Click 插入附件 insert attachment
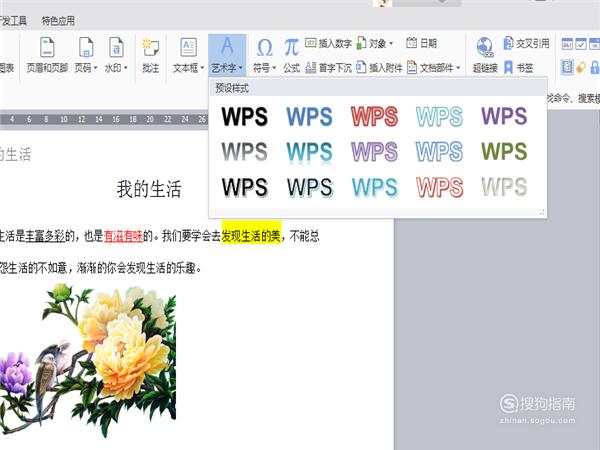 coord(379,68)
